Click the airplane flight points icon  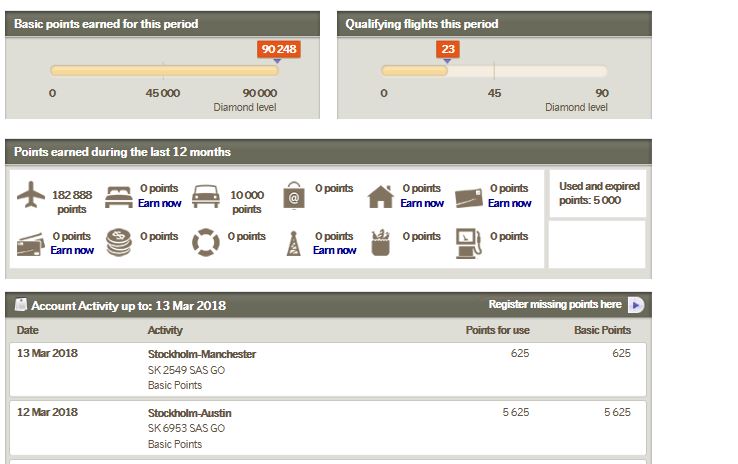pos(32,197)
